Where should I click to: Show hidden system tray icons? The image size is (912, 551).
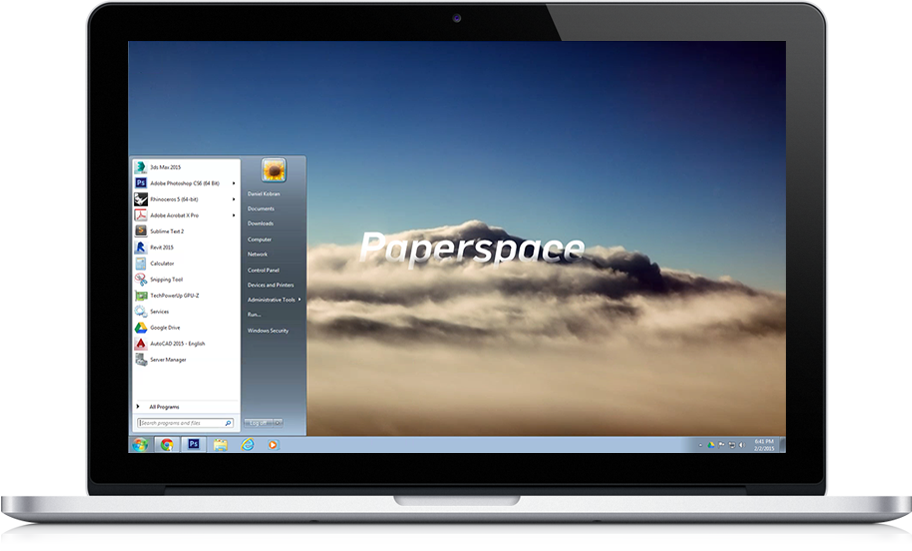(x=700, y=445)
